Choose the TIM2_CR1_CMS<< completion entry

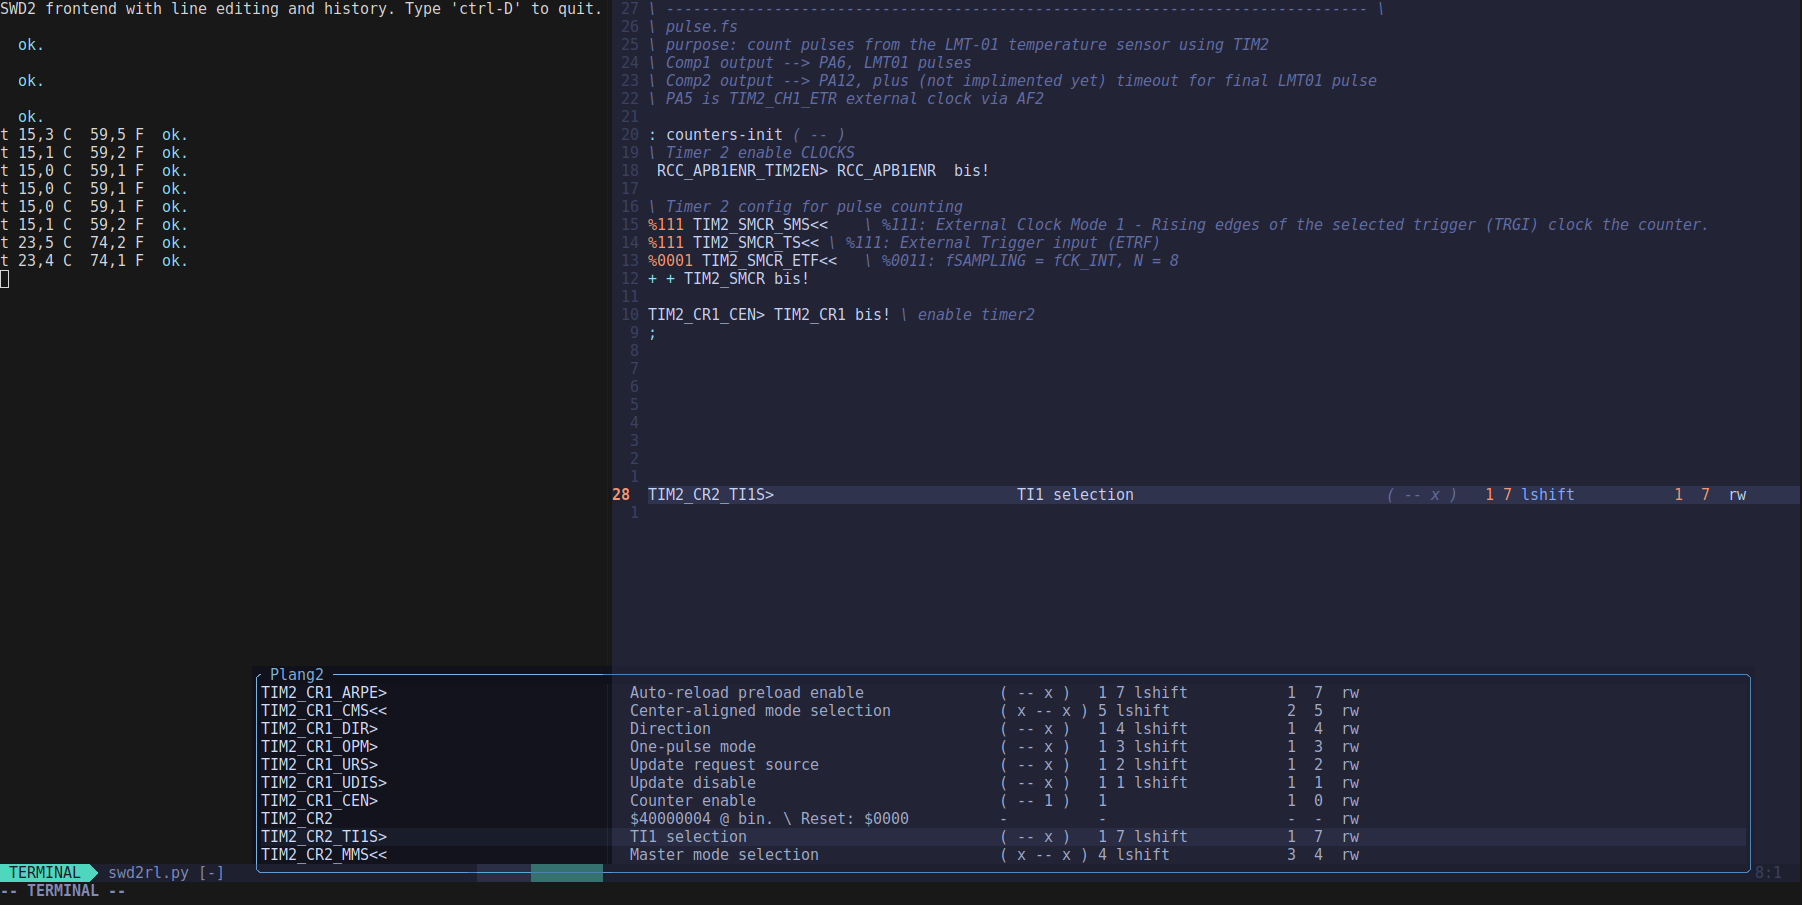[324, 711]
